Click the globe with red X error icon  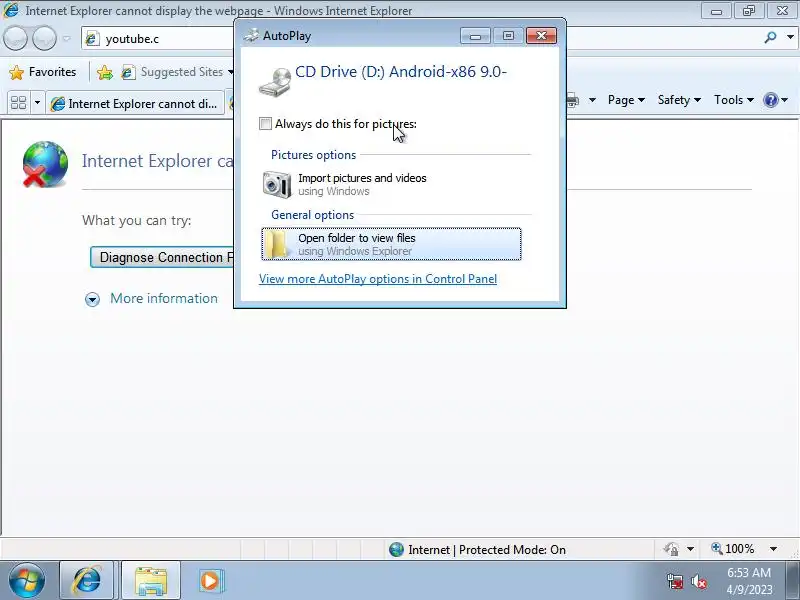44,164
